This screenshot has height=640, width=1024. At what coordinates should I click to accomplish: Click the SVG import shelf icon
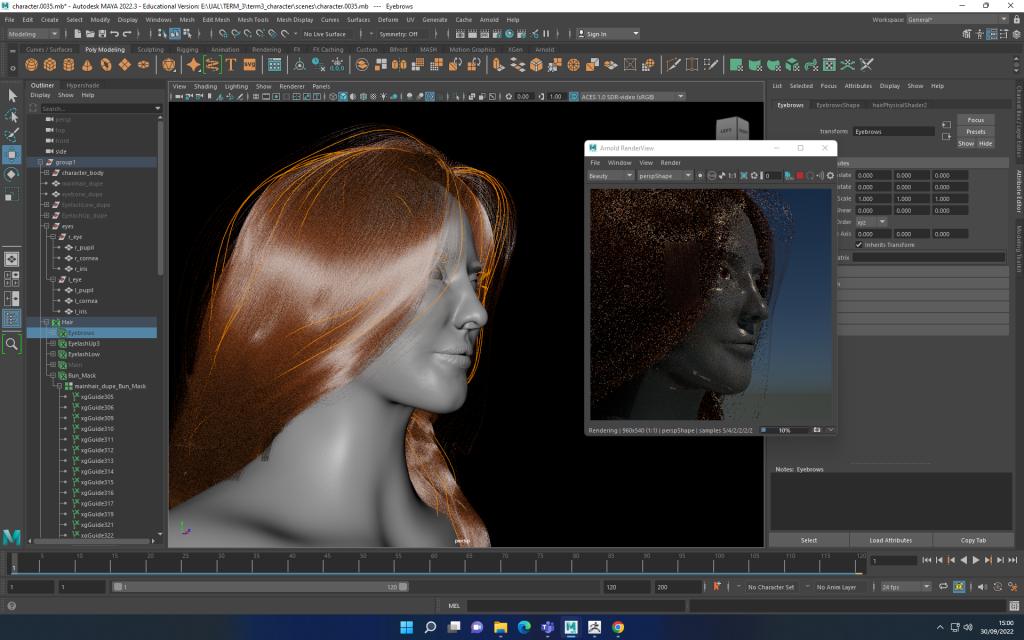tap(249, 65)
